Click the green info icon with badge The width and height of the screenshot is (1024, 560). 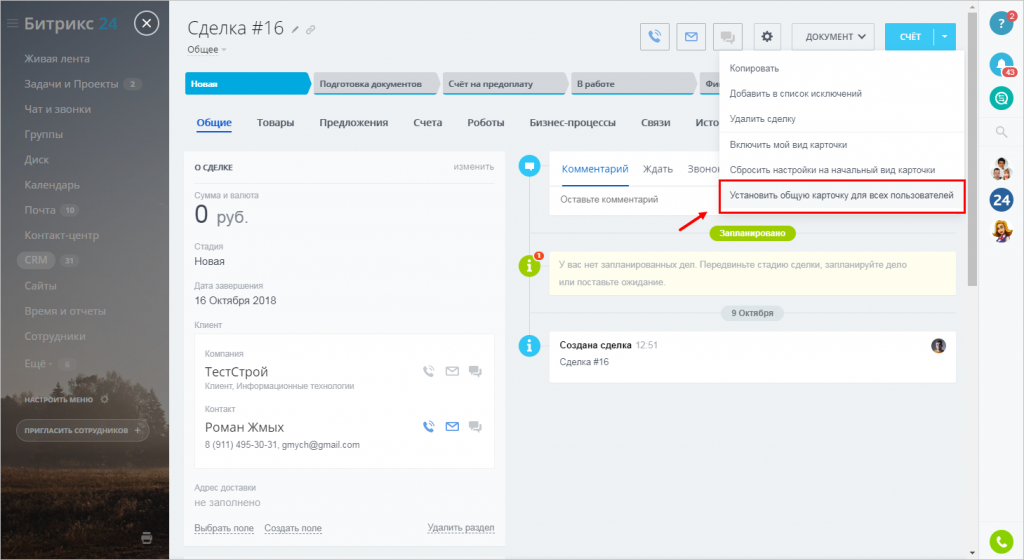[x=530, y=265]
